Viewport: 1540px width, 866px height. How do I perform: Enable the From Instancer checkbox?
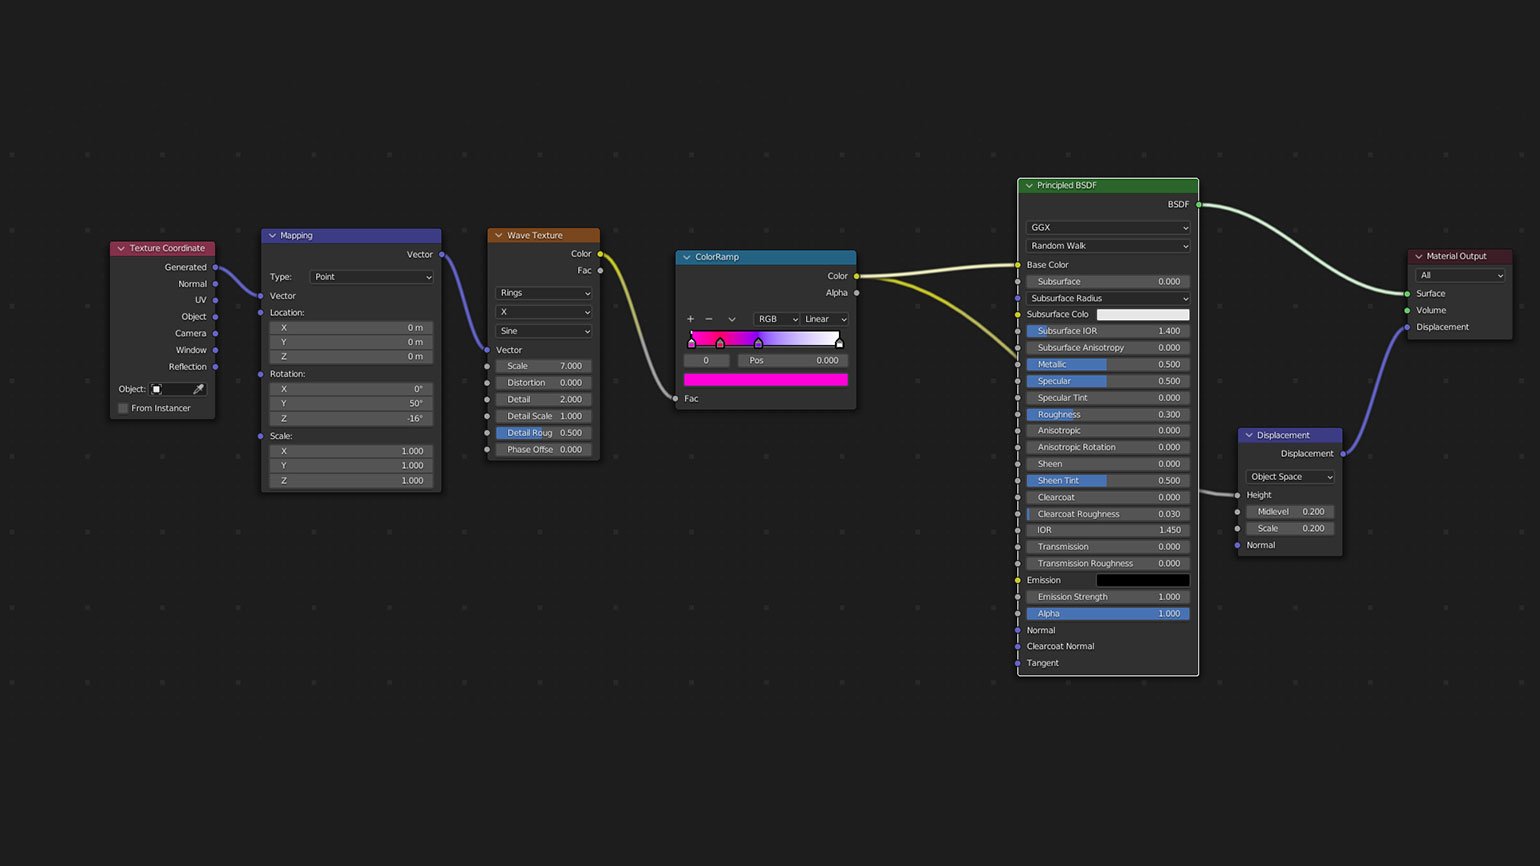click(123, 408)
